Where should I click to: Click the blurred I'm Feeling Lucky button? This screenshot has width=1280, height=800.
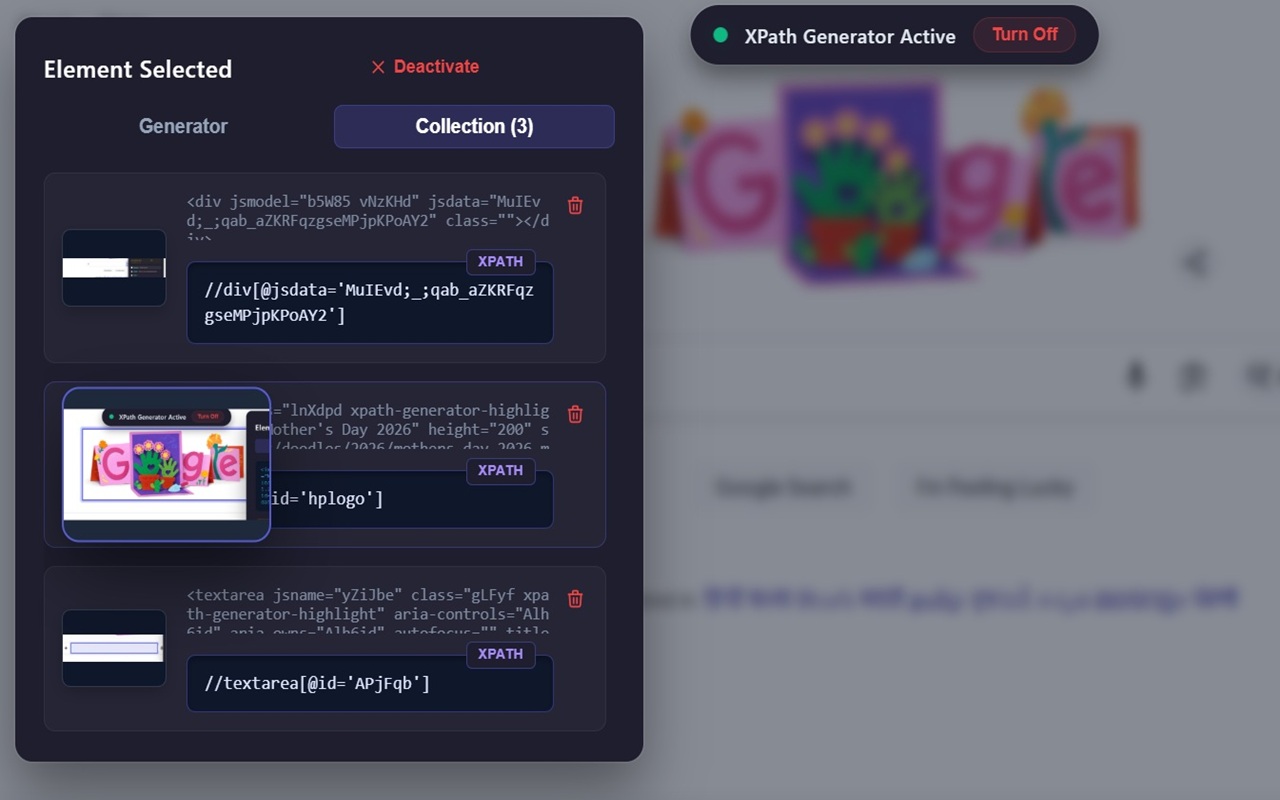click(995, 488)
